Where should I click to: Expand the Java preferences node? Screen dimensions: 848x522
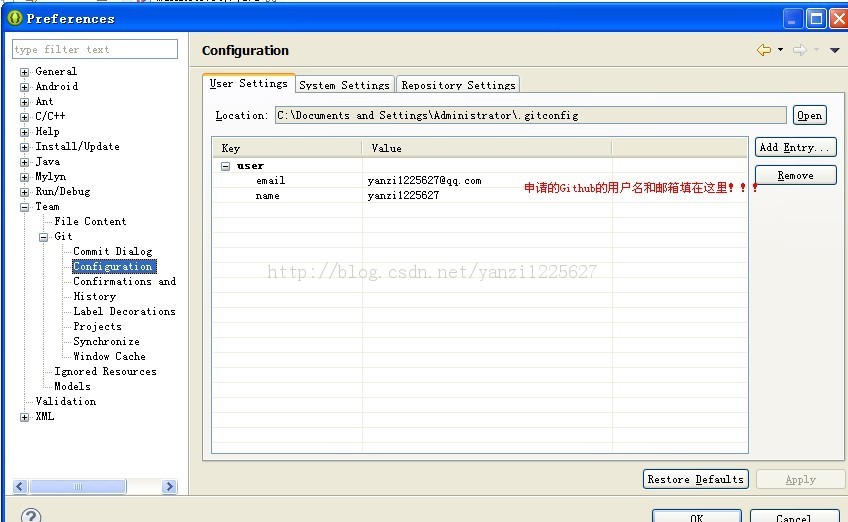click(x=24, y=162)
